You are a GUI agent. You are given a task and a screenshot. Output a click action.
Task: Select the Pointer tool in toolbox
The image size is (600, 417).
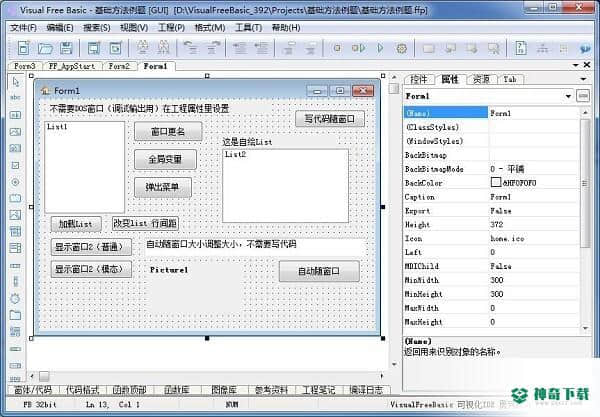15,81
